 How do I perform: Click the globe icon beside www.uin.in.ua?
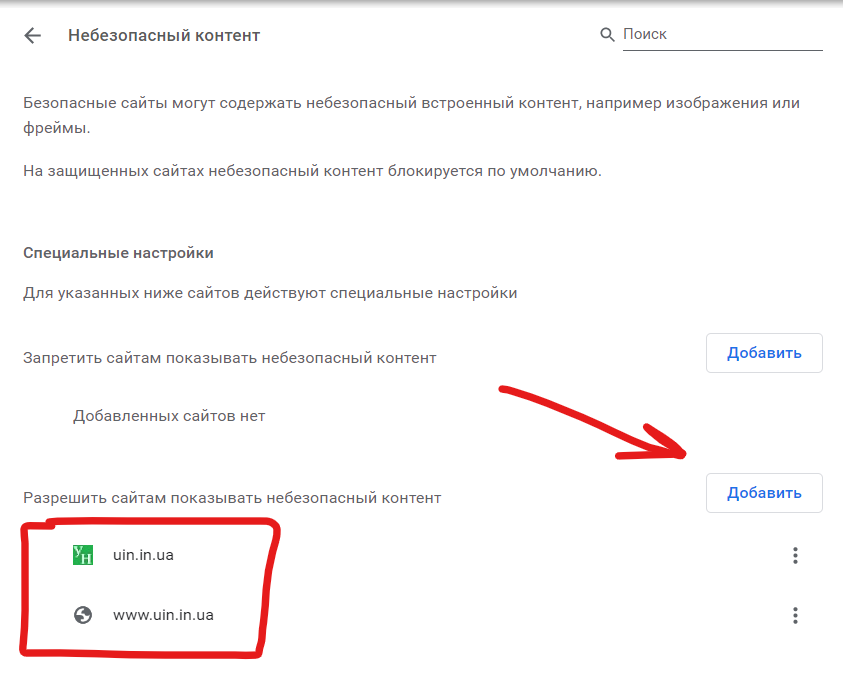click(83, 615)
